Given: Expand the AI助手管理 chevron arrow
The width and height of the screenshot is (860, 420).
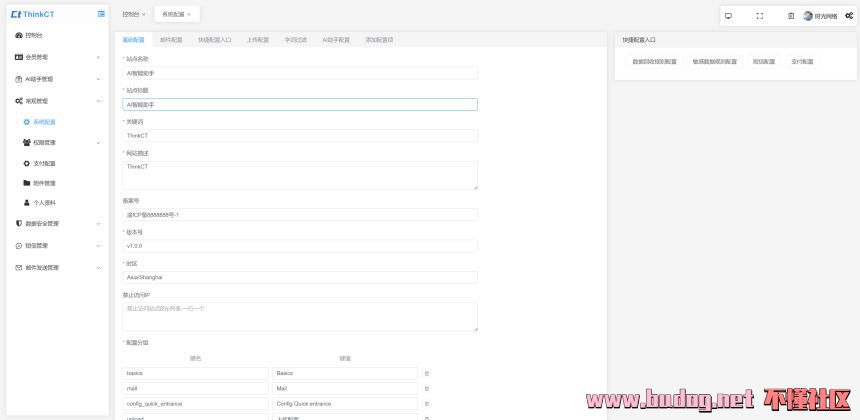Looking at the screenshot, I should point(99,79).
